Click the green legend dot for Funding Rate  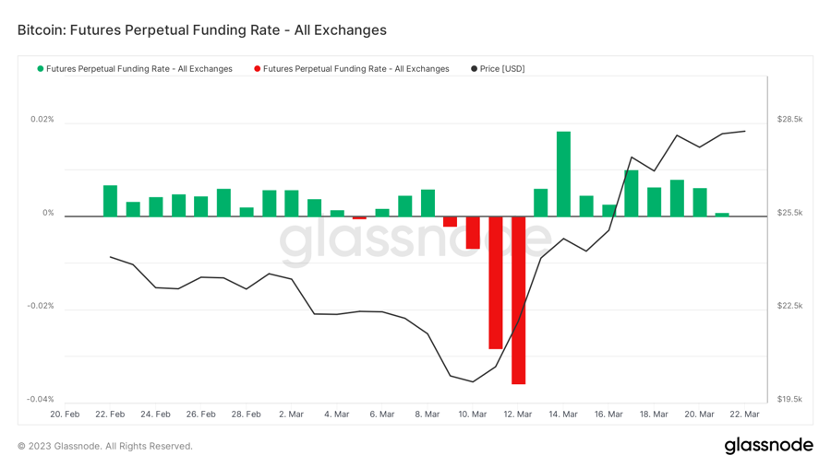click(41, 69)
